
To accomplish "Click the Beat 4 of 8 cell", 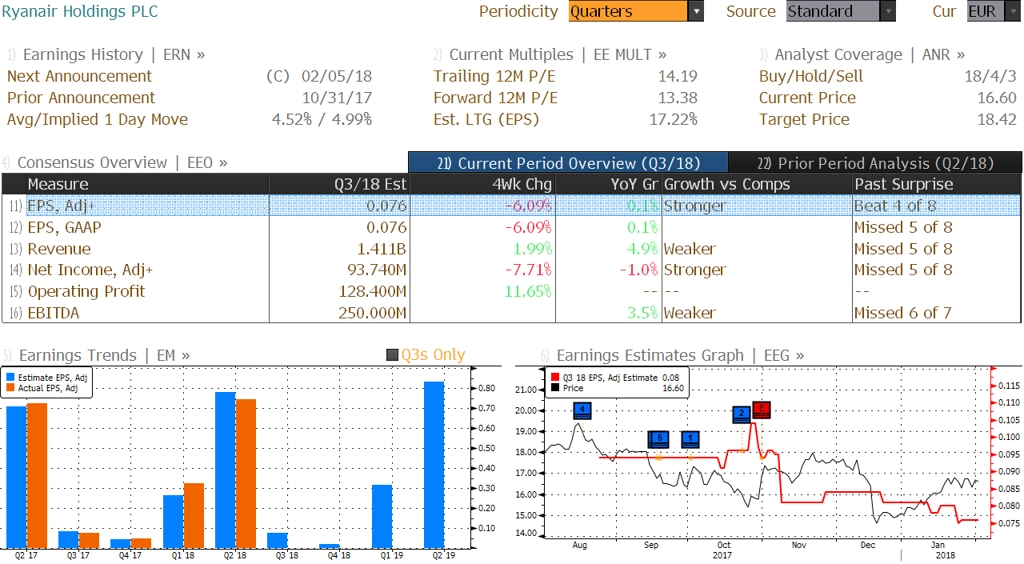I will pyautogui.click(x=895, y=206).
